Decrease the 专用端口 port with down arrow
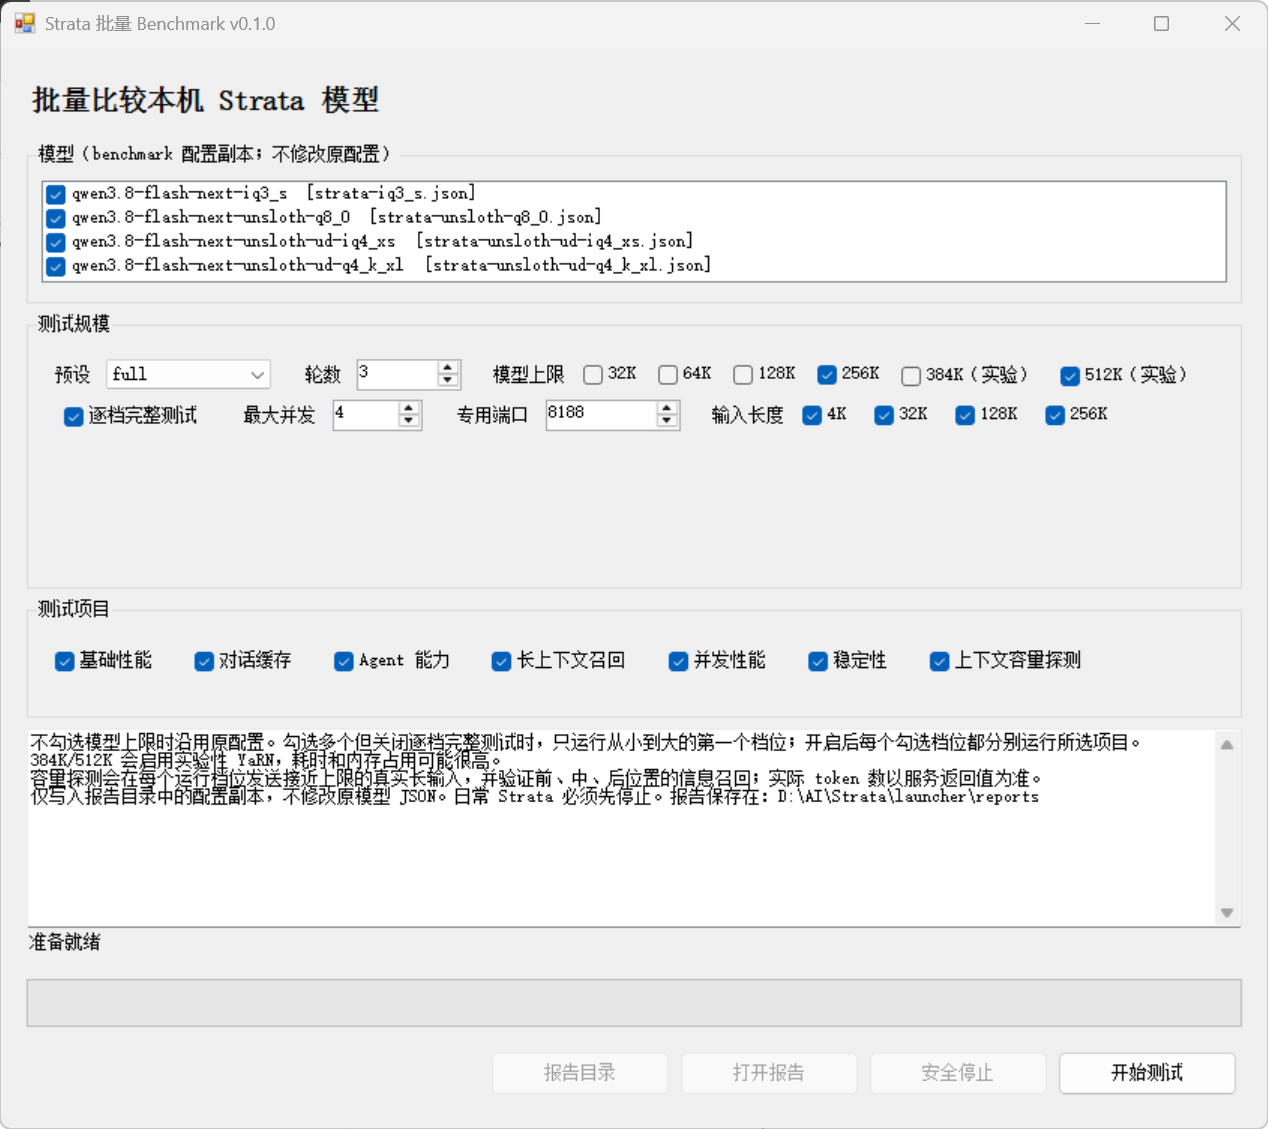 667,421
